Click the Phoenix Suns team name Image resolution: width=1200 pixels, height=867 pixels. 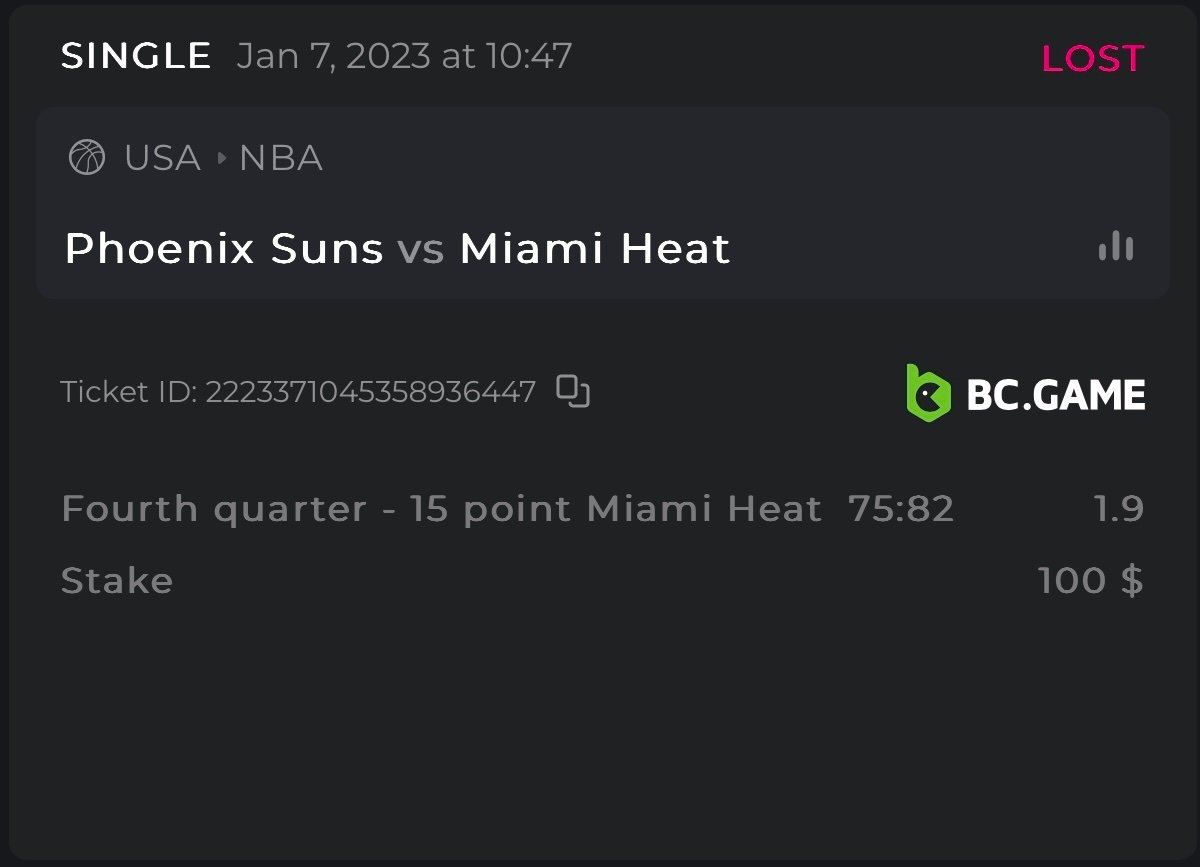pyautogui.click(x=223, y=248)
